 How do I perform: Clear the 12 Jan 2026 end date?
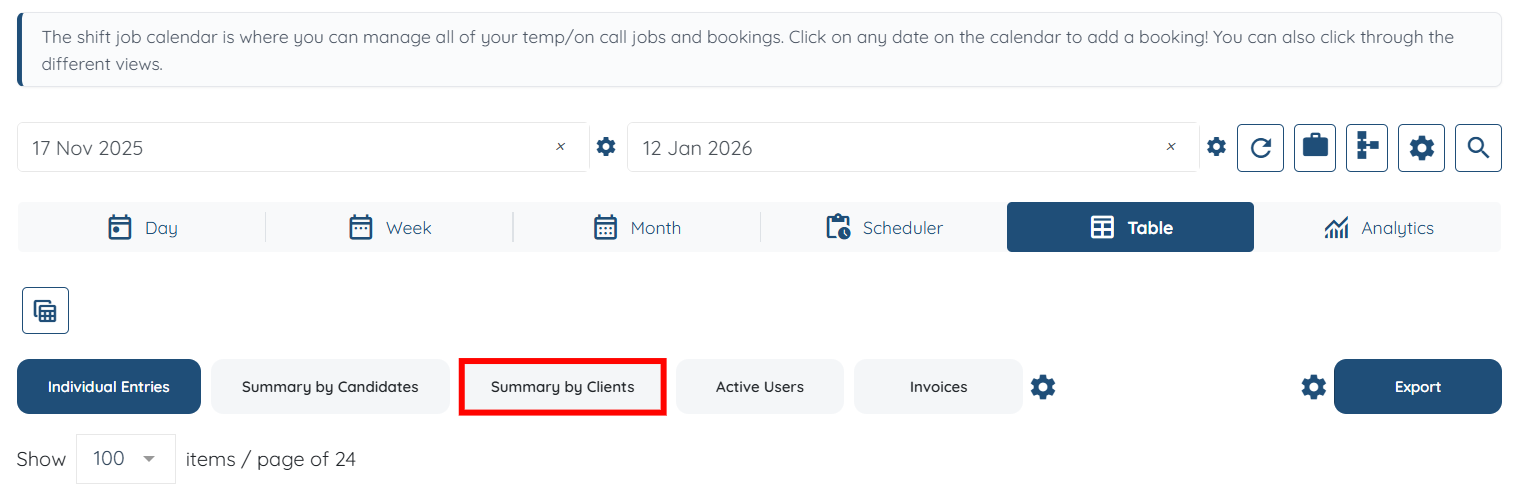tap(1170, 147)
